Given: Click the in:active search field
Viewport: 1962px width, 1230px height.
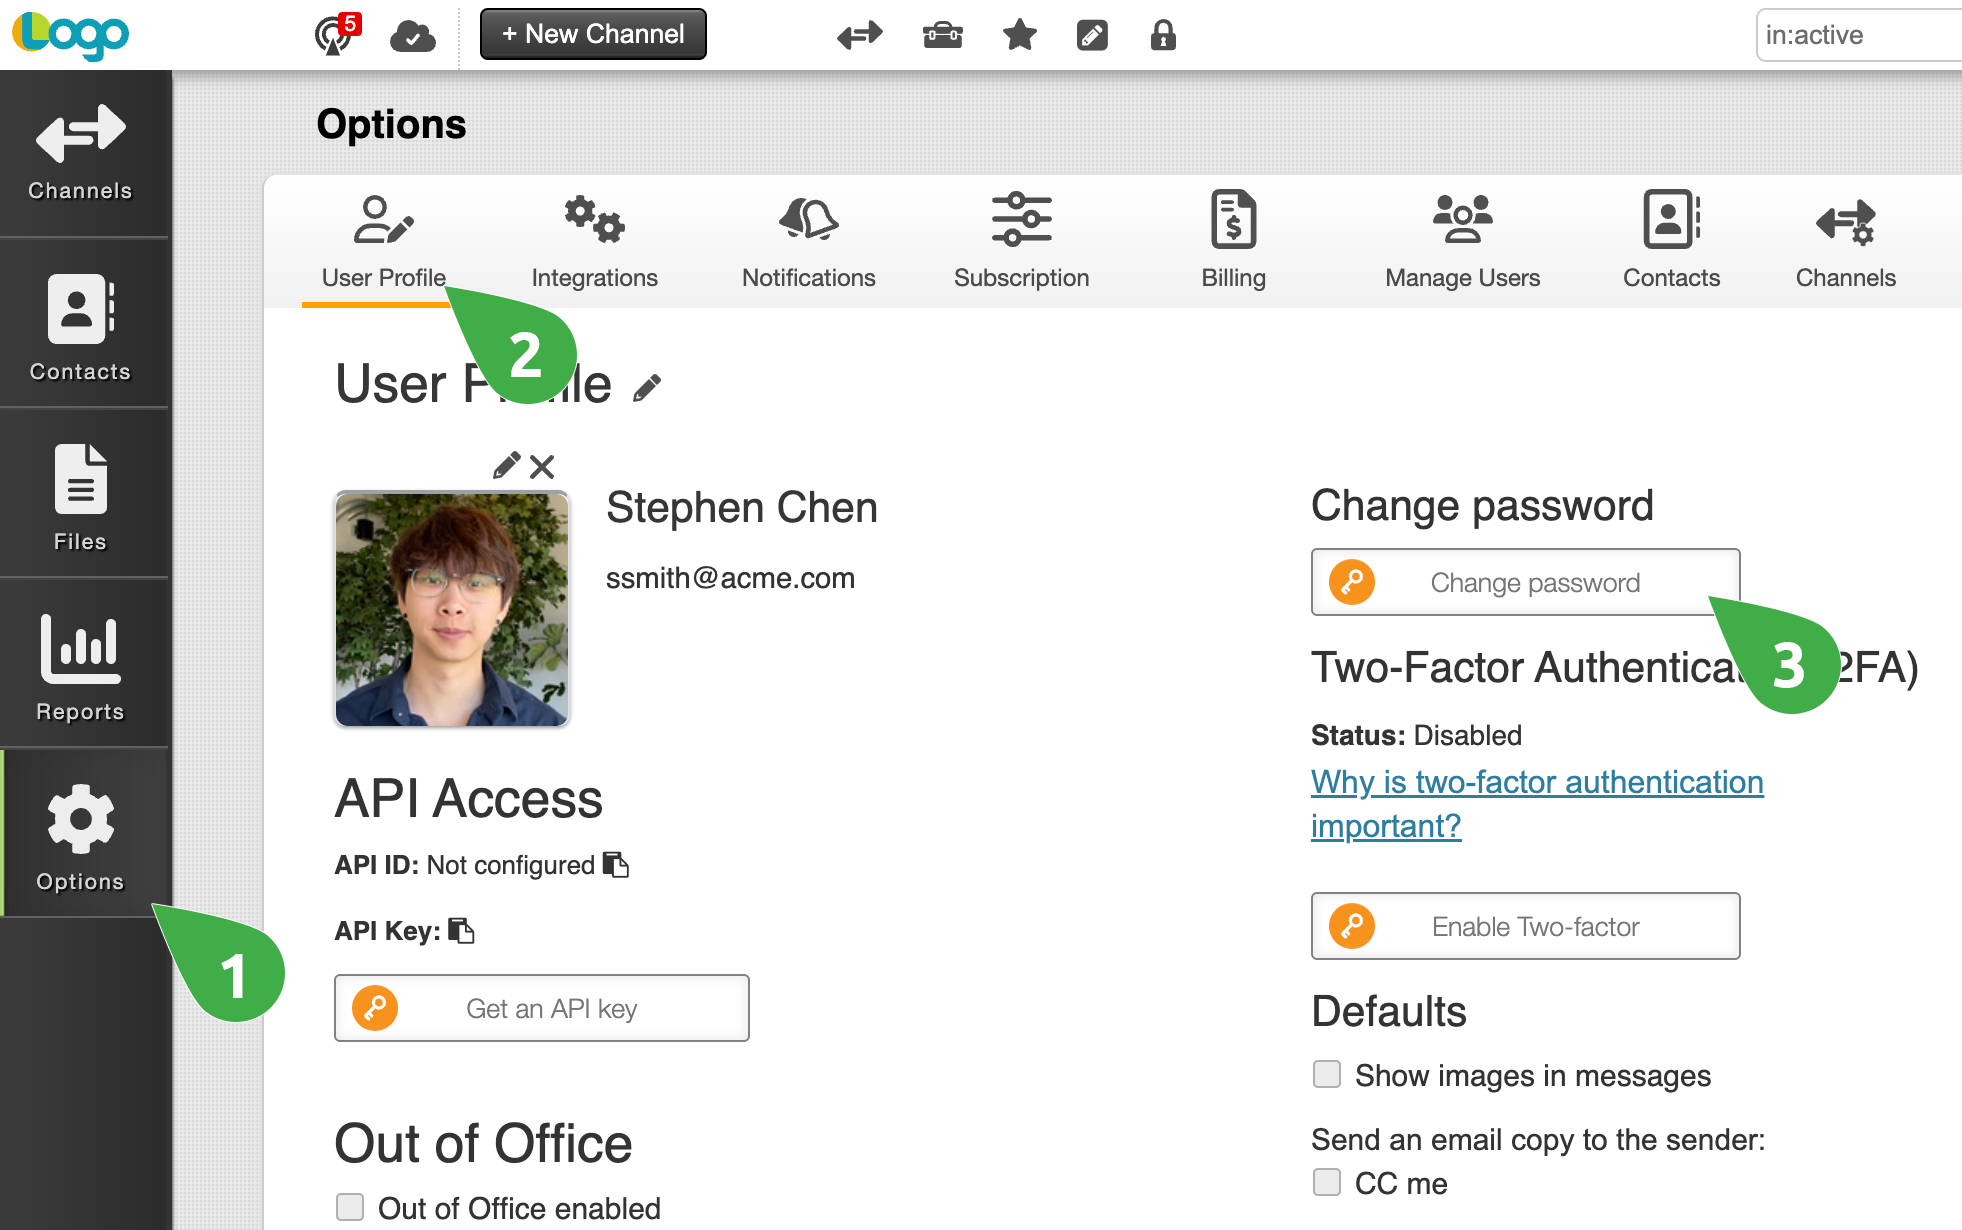Looking at the screenshot, I should (x=1860, y=35).
